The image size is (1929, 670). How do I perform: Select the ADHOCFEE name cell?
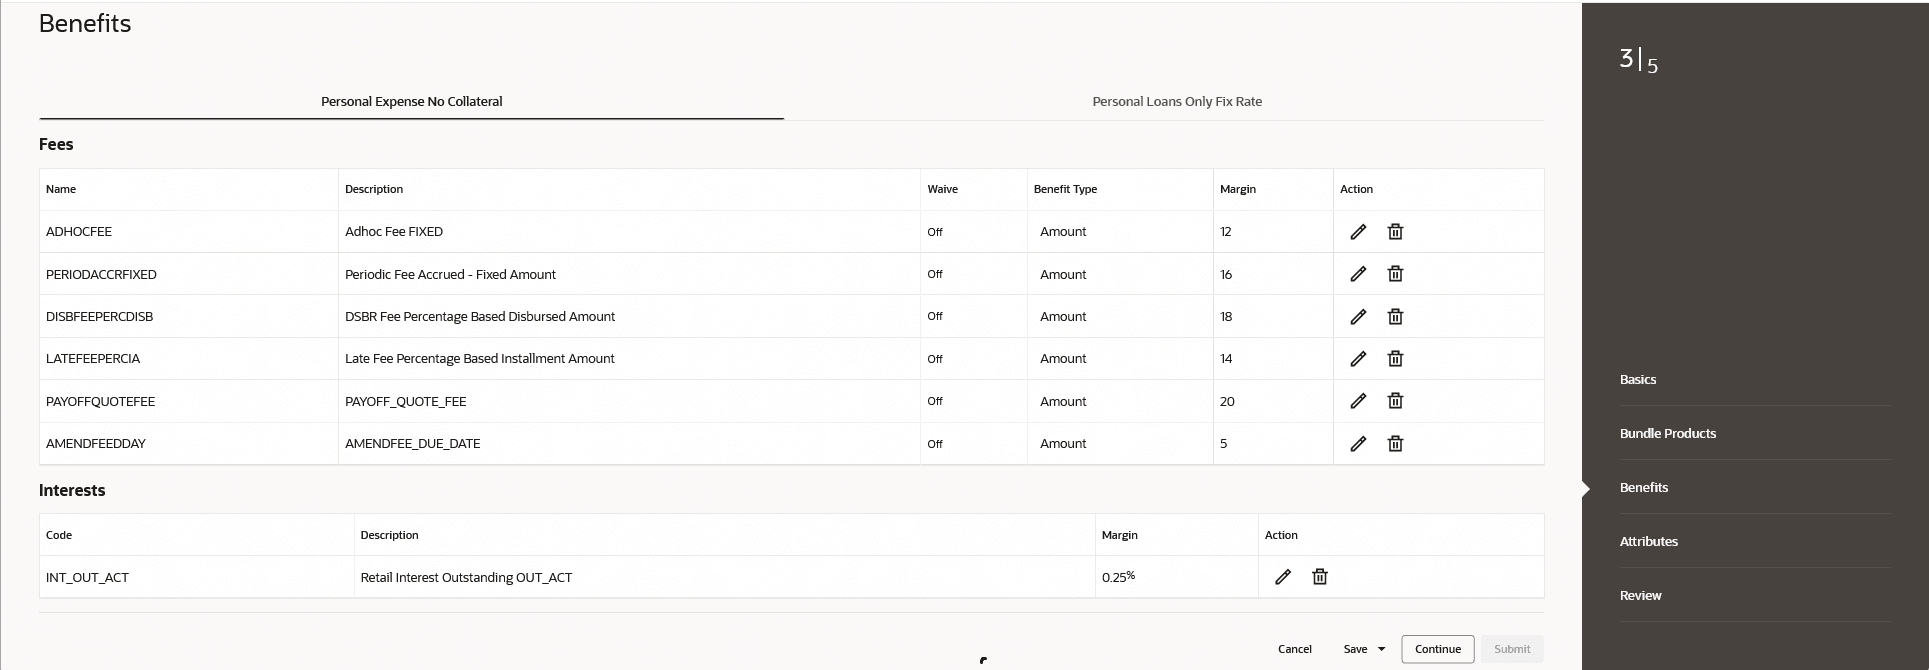click(79, 232)
